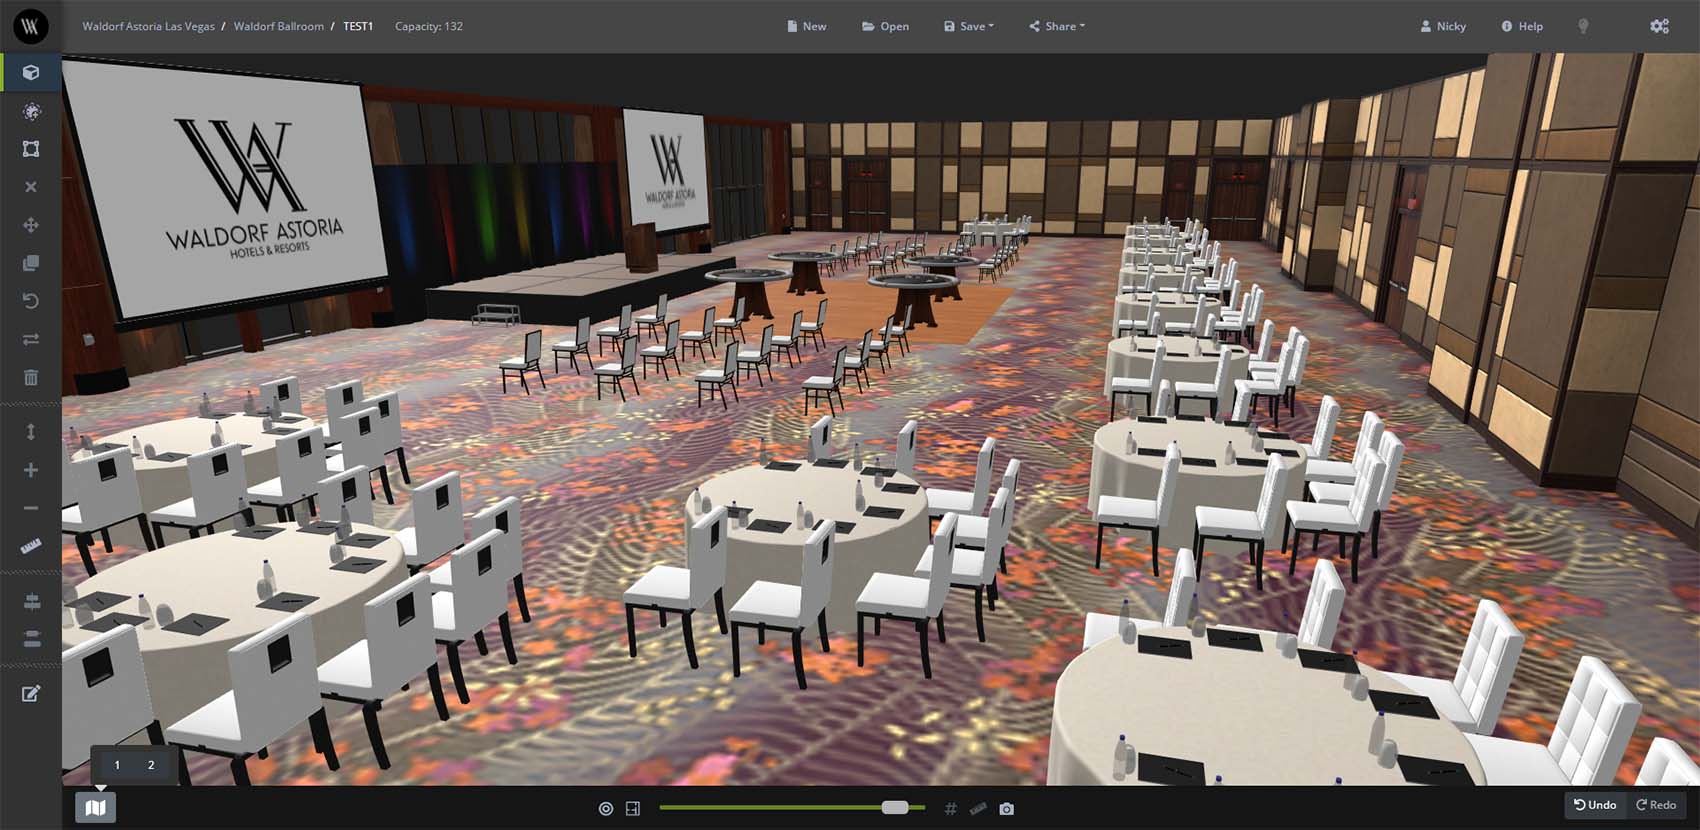Toggle the grid hash icon

[950, 808]
